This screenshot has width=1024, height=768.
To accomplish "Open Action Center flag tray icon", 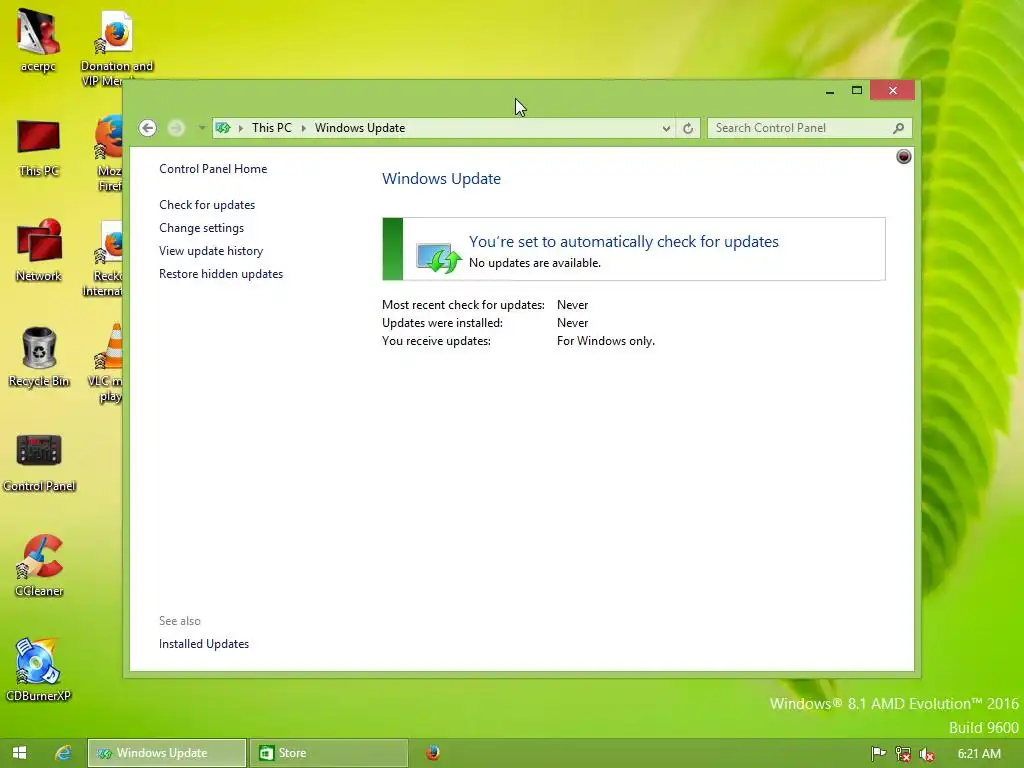I will (x=878, y=754).
